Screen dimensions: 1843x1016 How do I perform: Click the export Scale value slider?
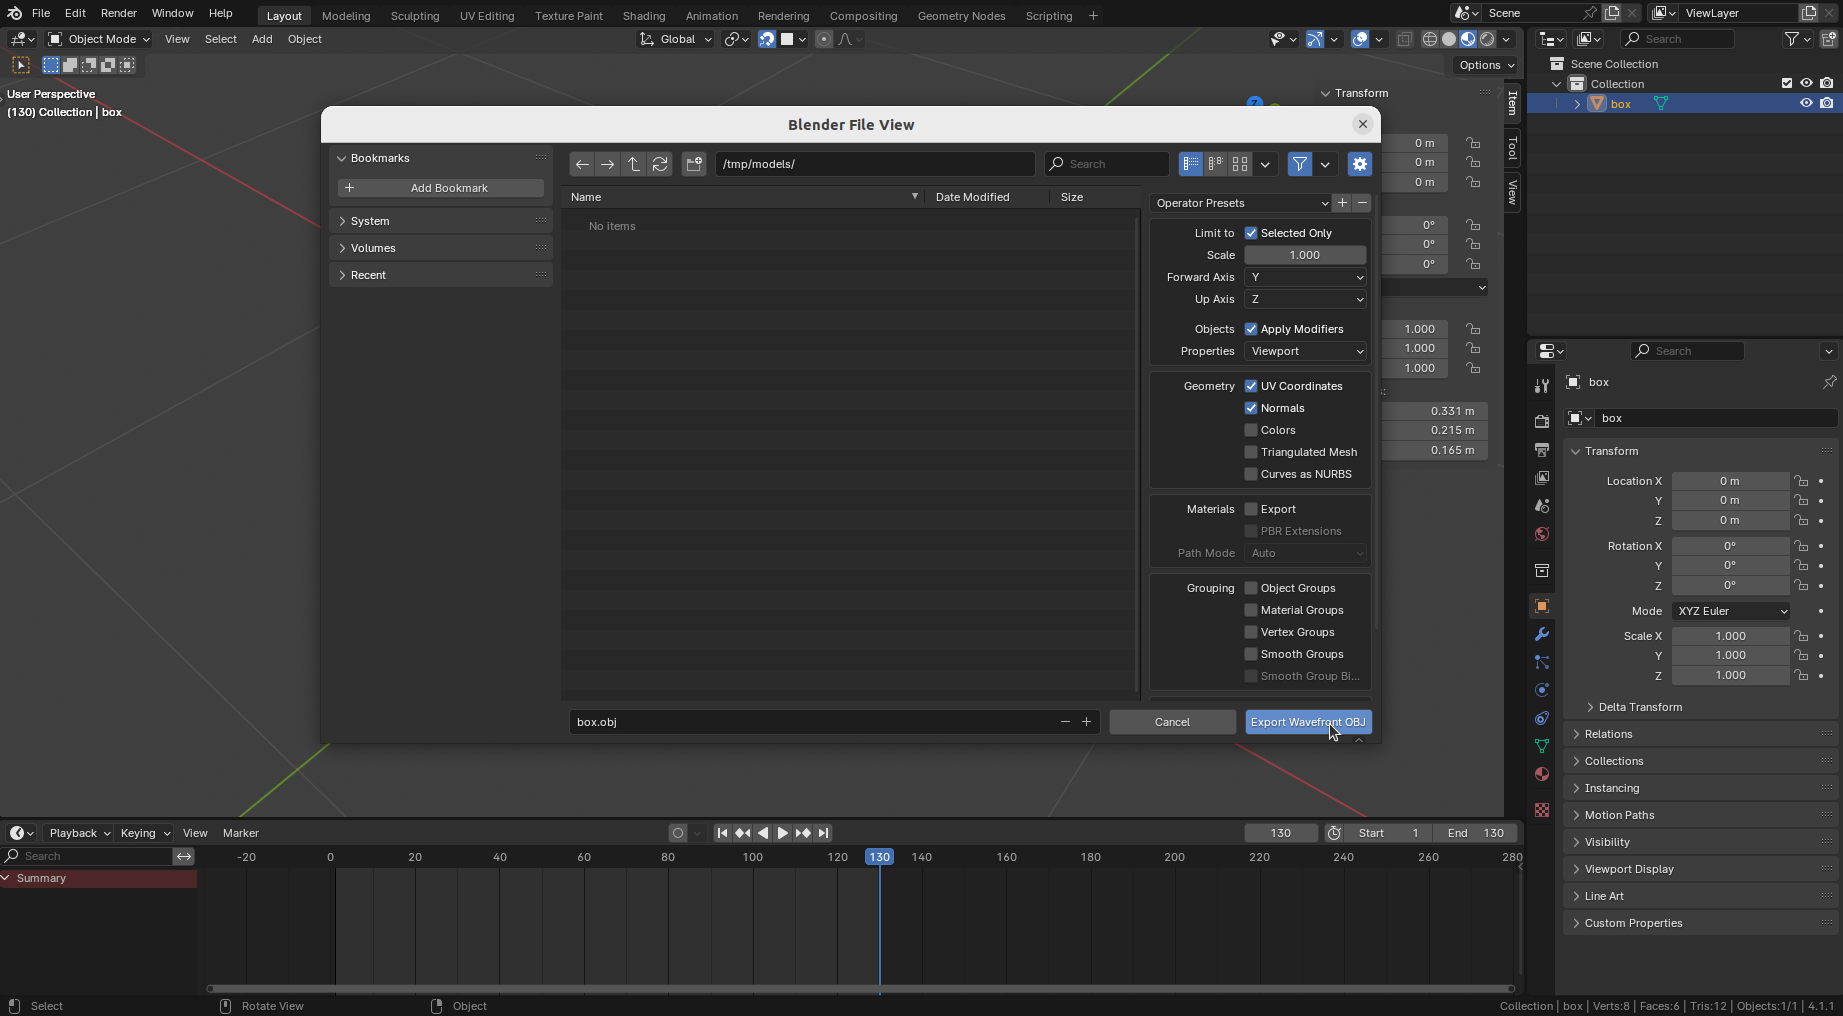[x=1305, y=255]
